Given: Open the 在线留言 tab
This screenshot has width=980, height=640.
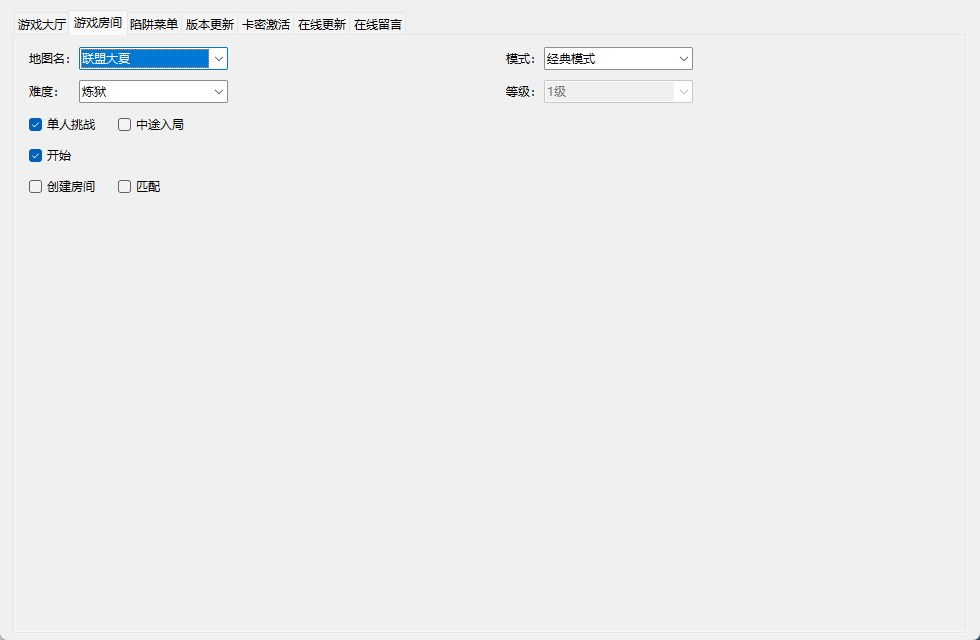Looking at the screenshot, I should tap(378, 24).
